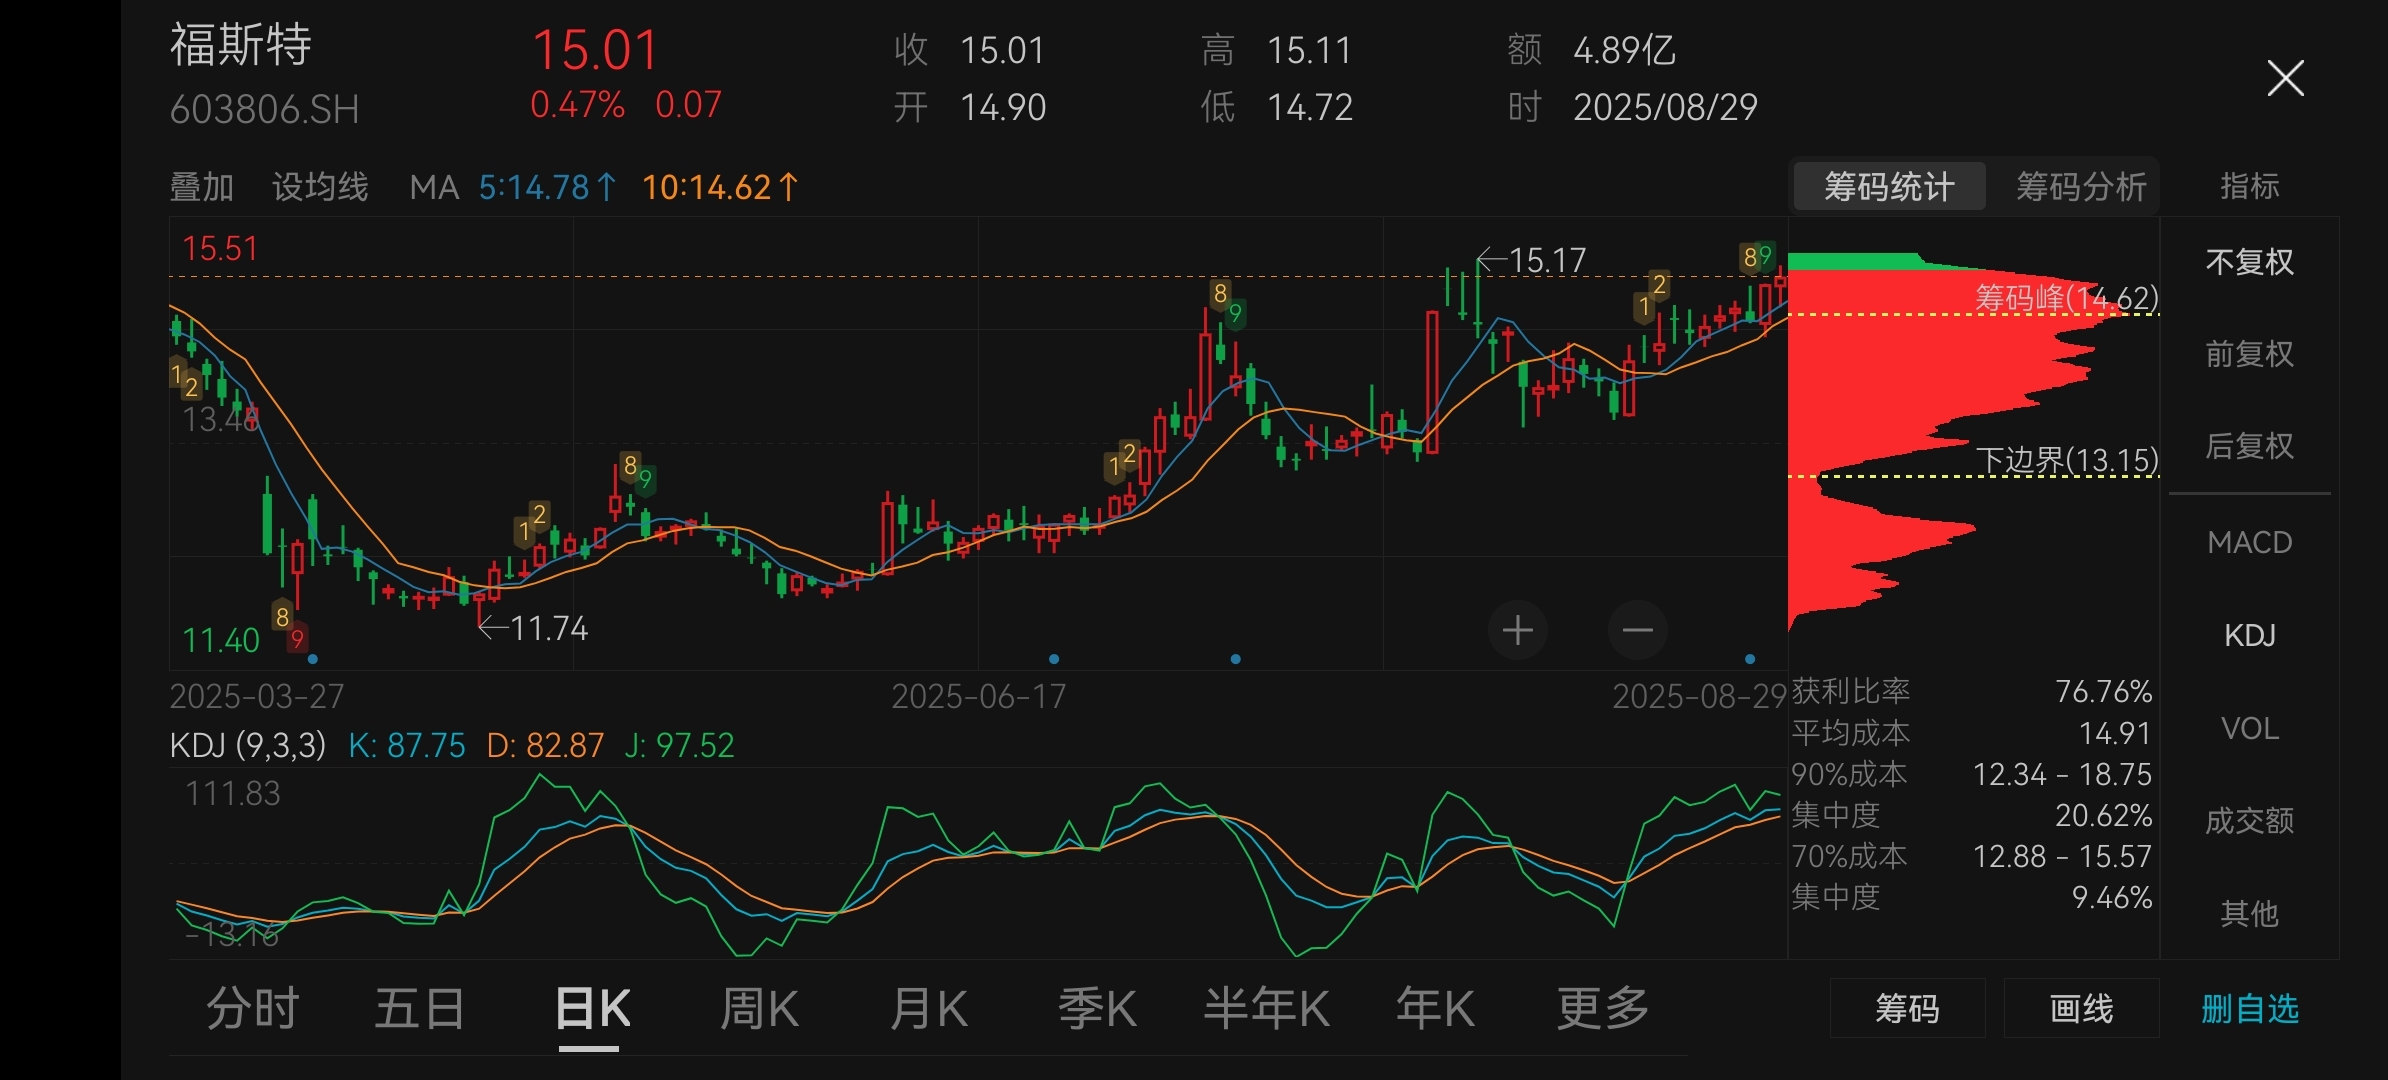Open 设均线 moving average settings
2388x1080 pixels.
(320, 187)
